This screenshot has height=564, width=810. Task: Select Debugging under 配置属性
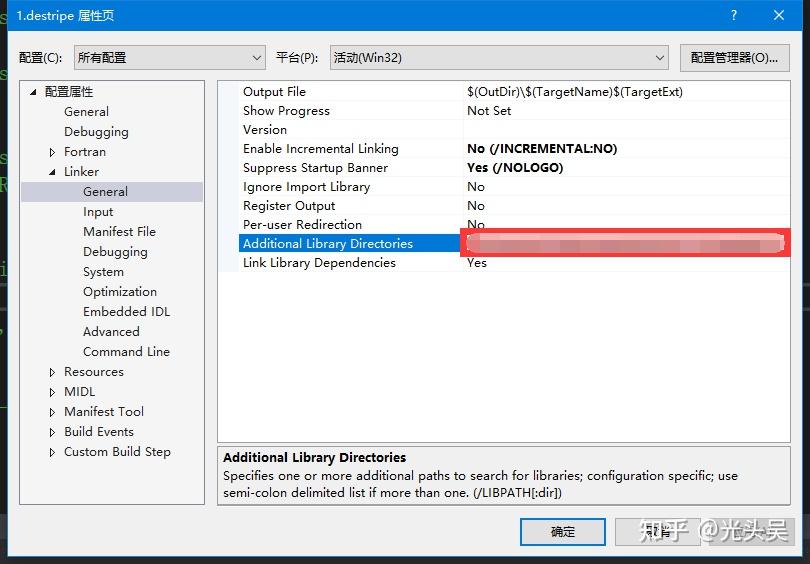tap(96, 132)
